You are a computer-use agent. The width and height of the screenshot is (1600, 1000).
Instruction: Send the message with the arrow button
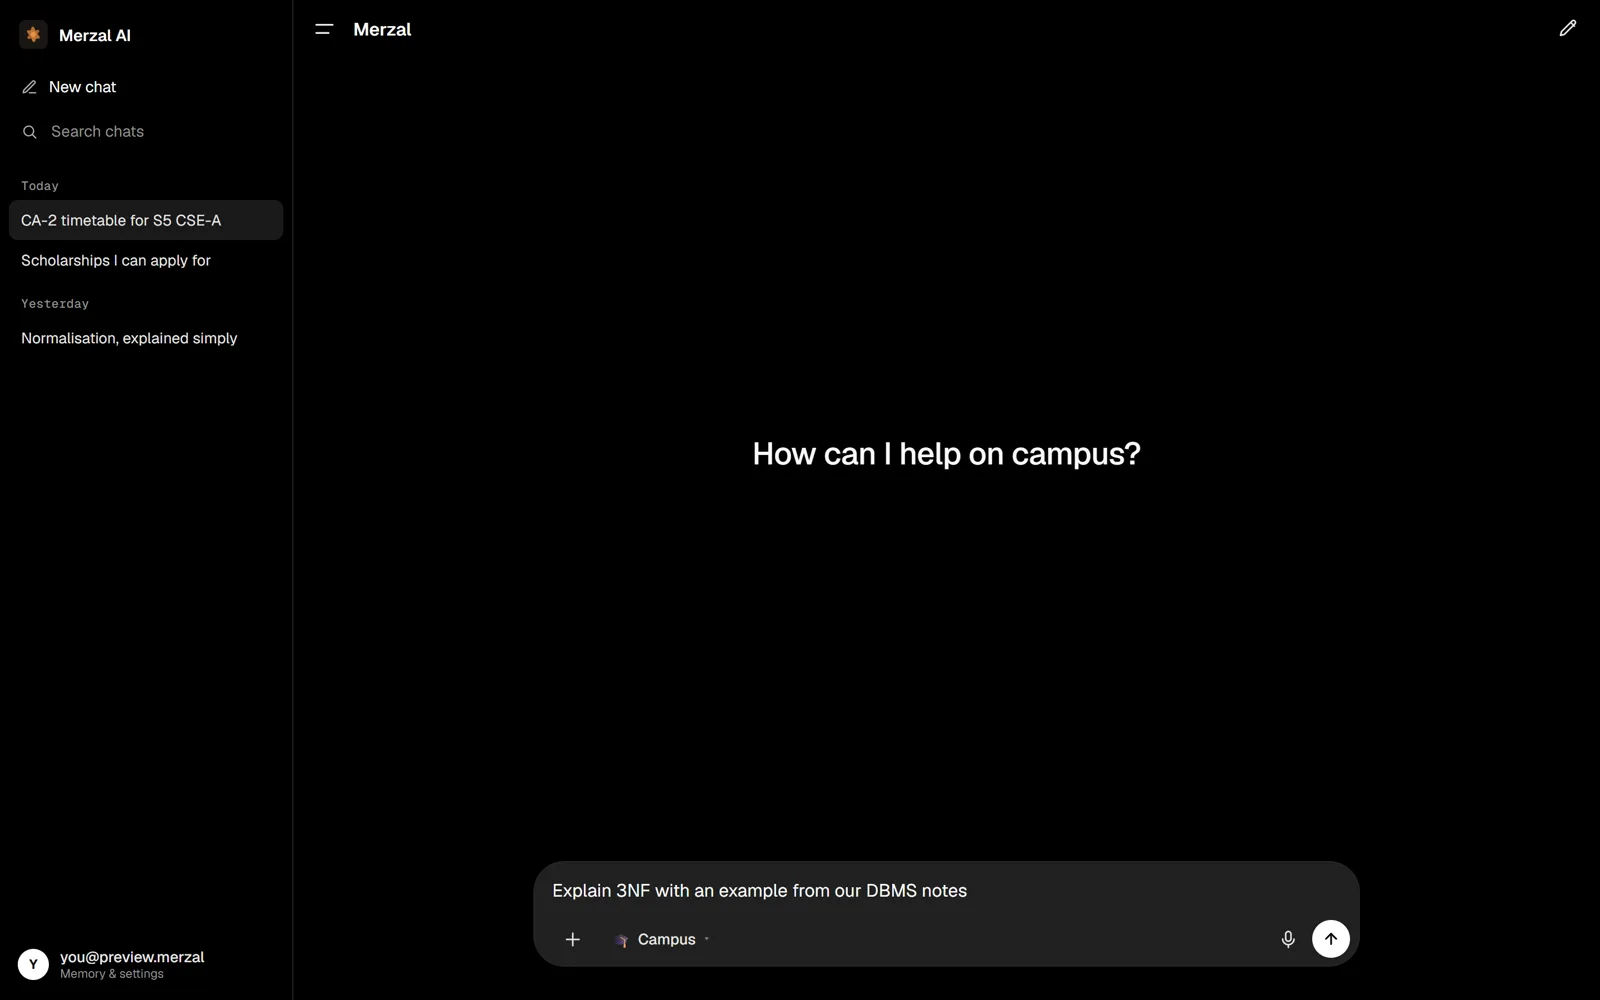(1330, 939)
